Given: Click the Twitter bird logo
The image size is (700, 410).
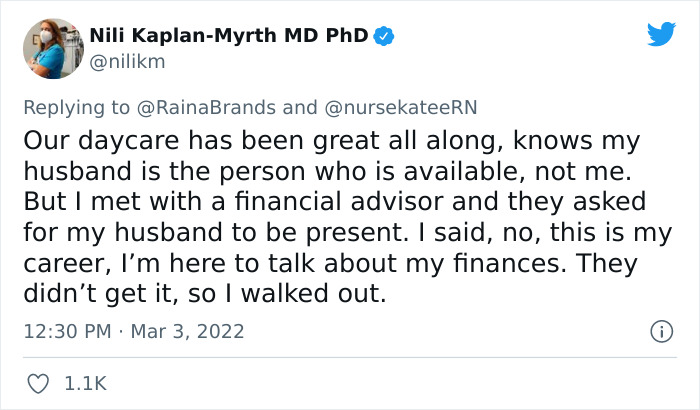Looking at the screenshot, I should [x=661, y=36].
